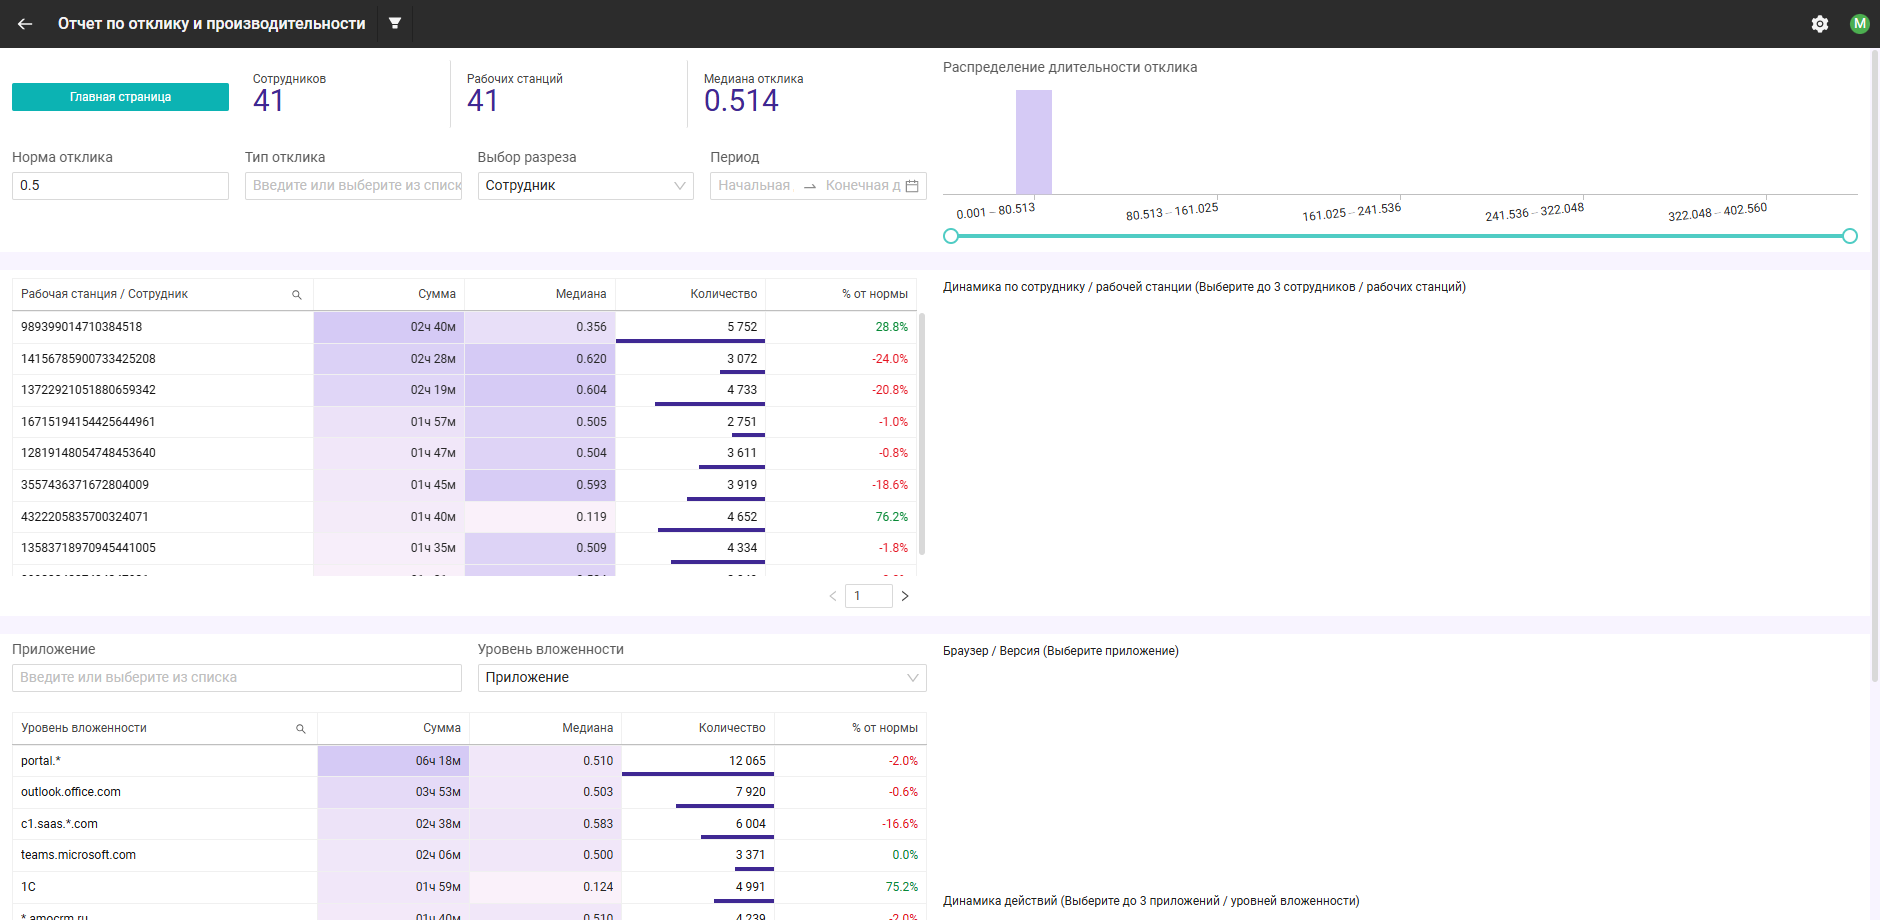Click search icon in employee table header
The image size is (1880, 920).
pos(297,295)
